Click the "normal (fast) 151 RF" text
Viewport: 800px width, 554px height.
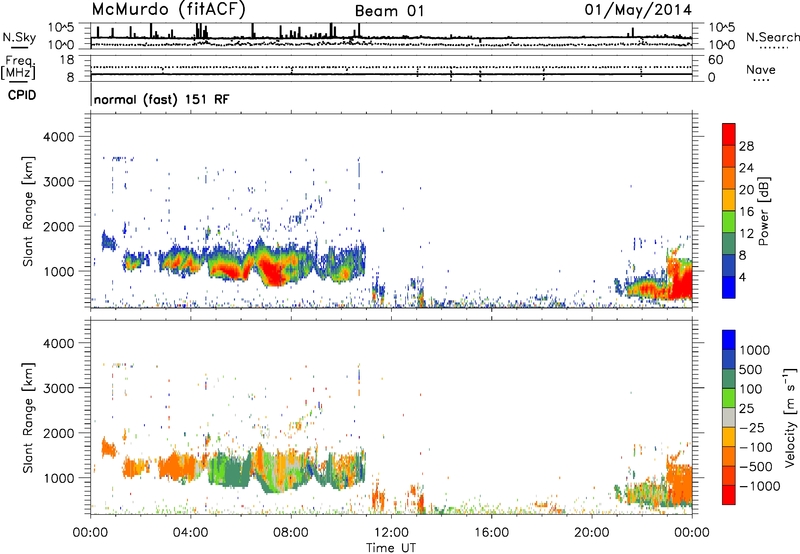click(x=162, y=99)
